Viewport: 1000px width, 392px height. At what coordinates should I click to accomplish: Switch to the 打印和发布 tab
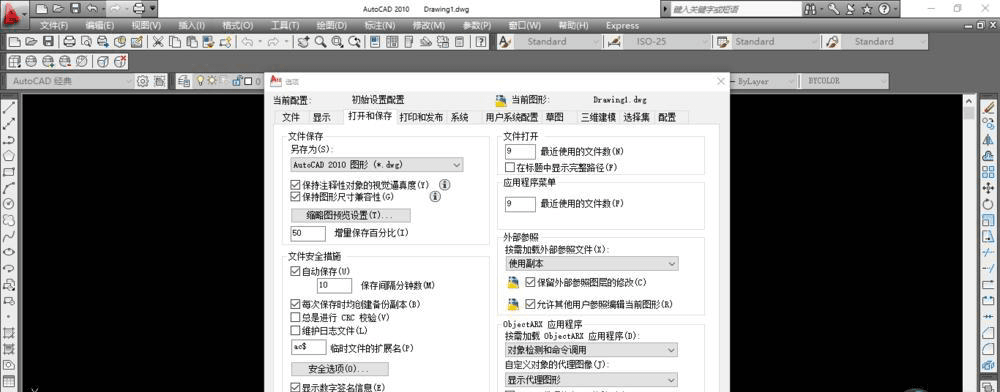[421, 117]
